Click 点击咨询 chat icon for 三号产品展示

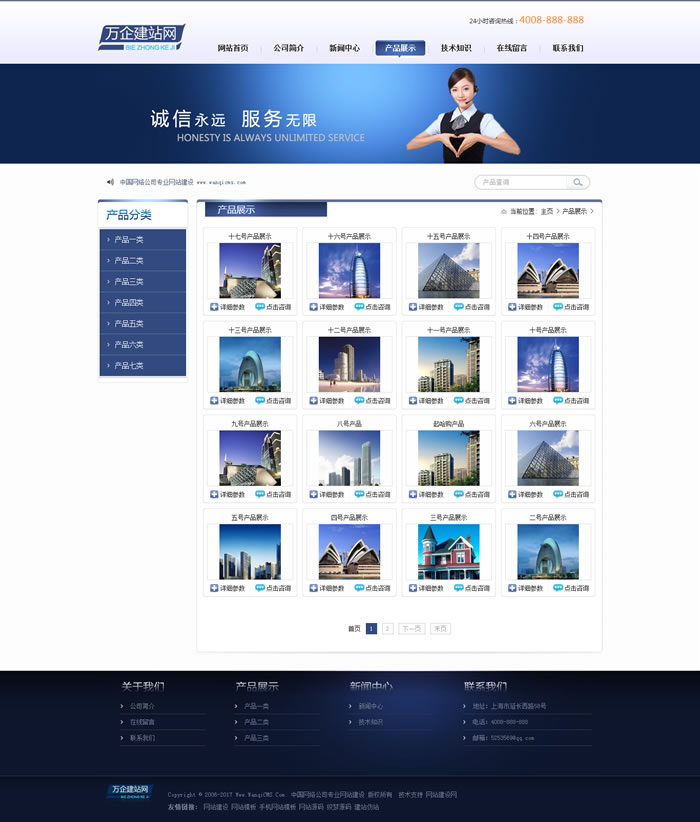tap(458, 588)
